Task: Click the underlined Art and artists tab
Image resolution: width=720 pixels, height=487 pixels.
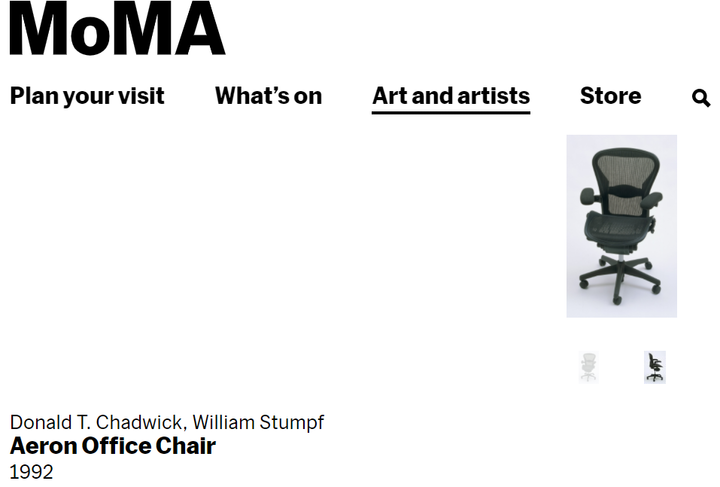Action: click(x=451, y=96)
